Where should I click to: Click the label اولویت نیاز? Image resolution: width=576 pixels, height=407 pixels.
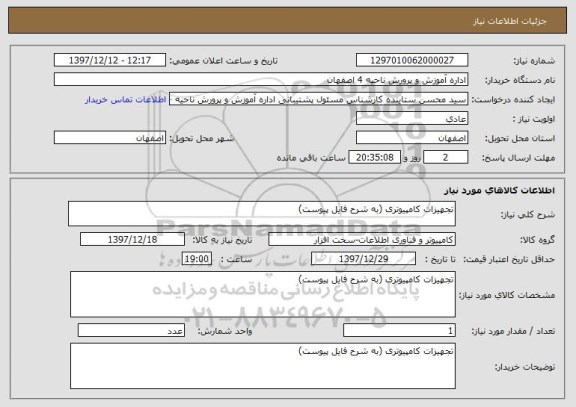[x=534, y=119]
